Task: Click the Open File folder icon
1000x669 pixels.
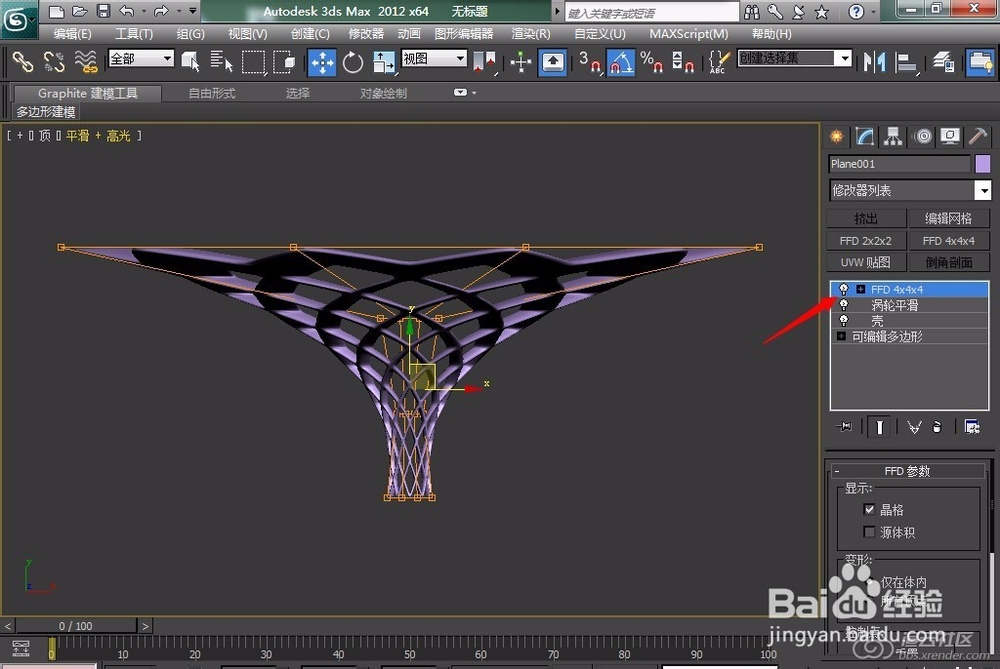Action: click(79, 11)
